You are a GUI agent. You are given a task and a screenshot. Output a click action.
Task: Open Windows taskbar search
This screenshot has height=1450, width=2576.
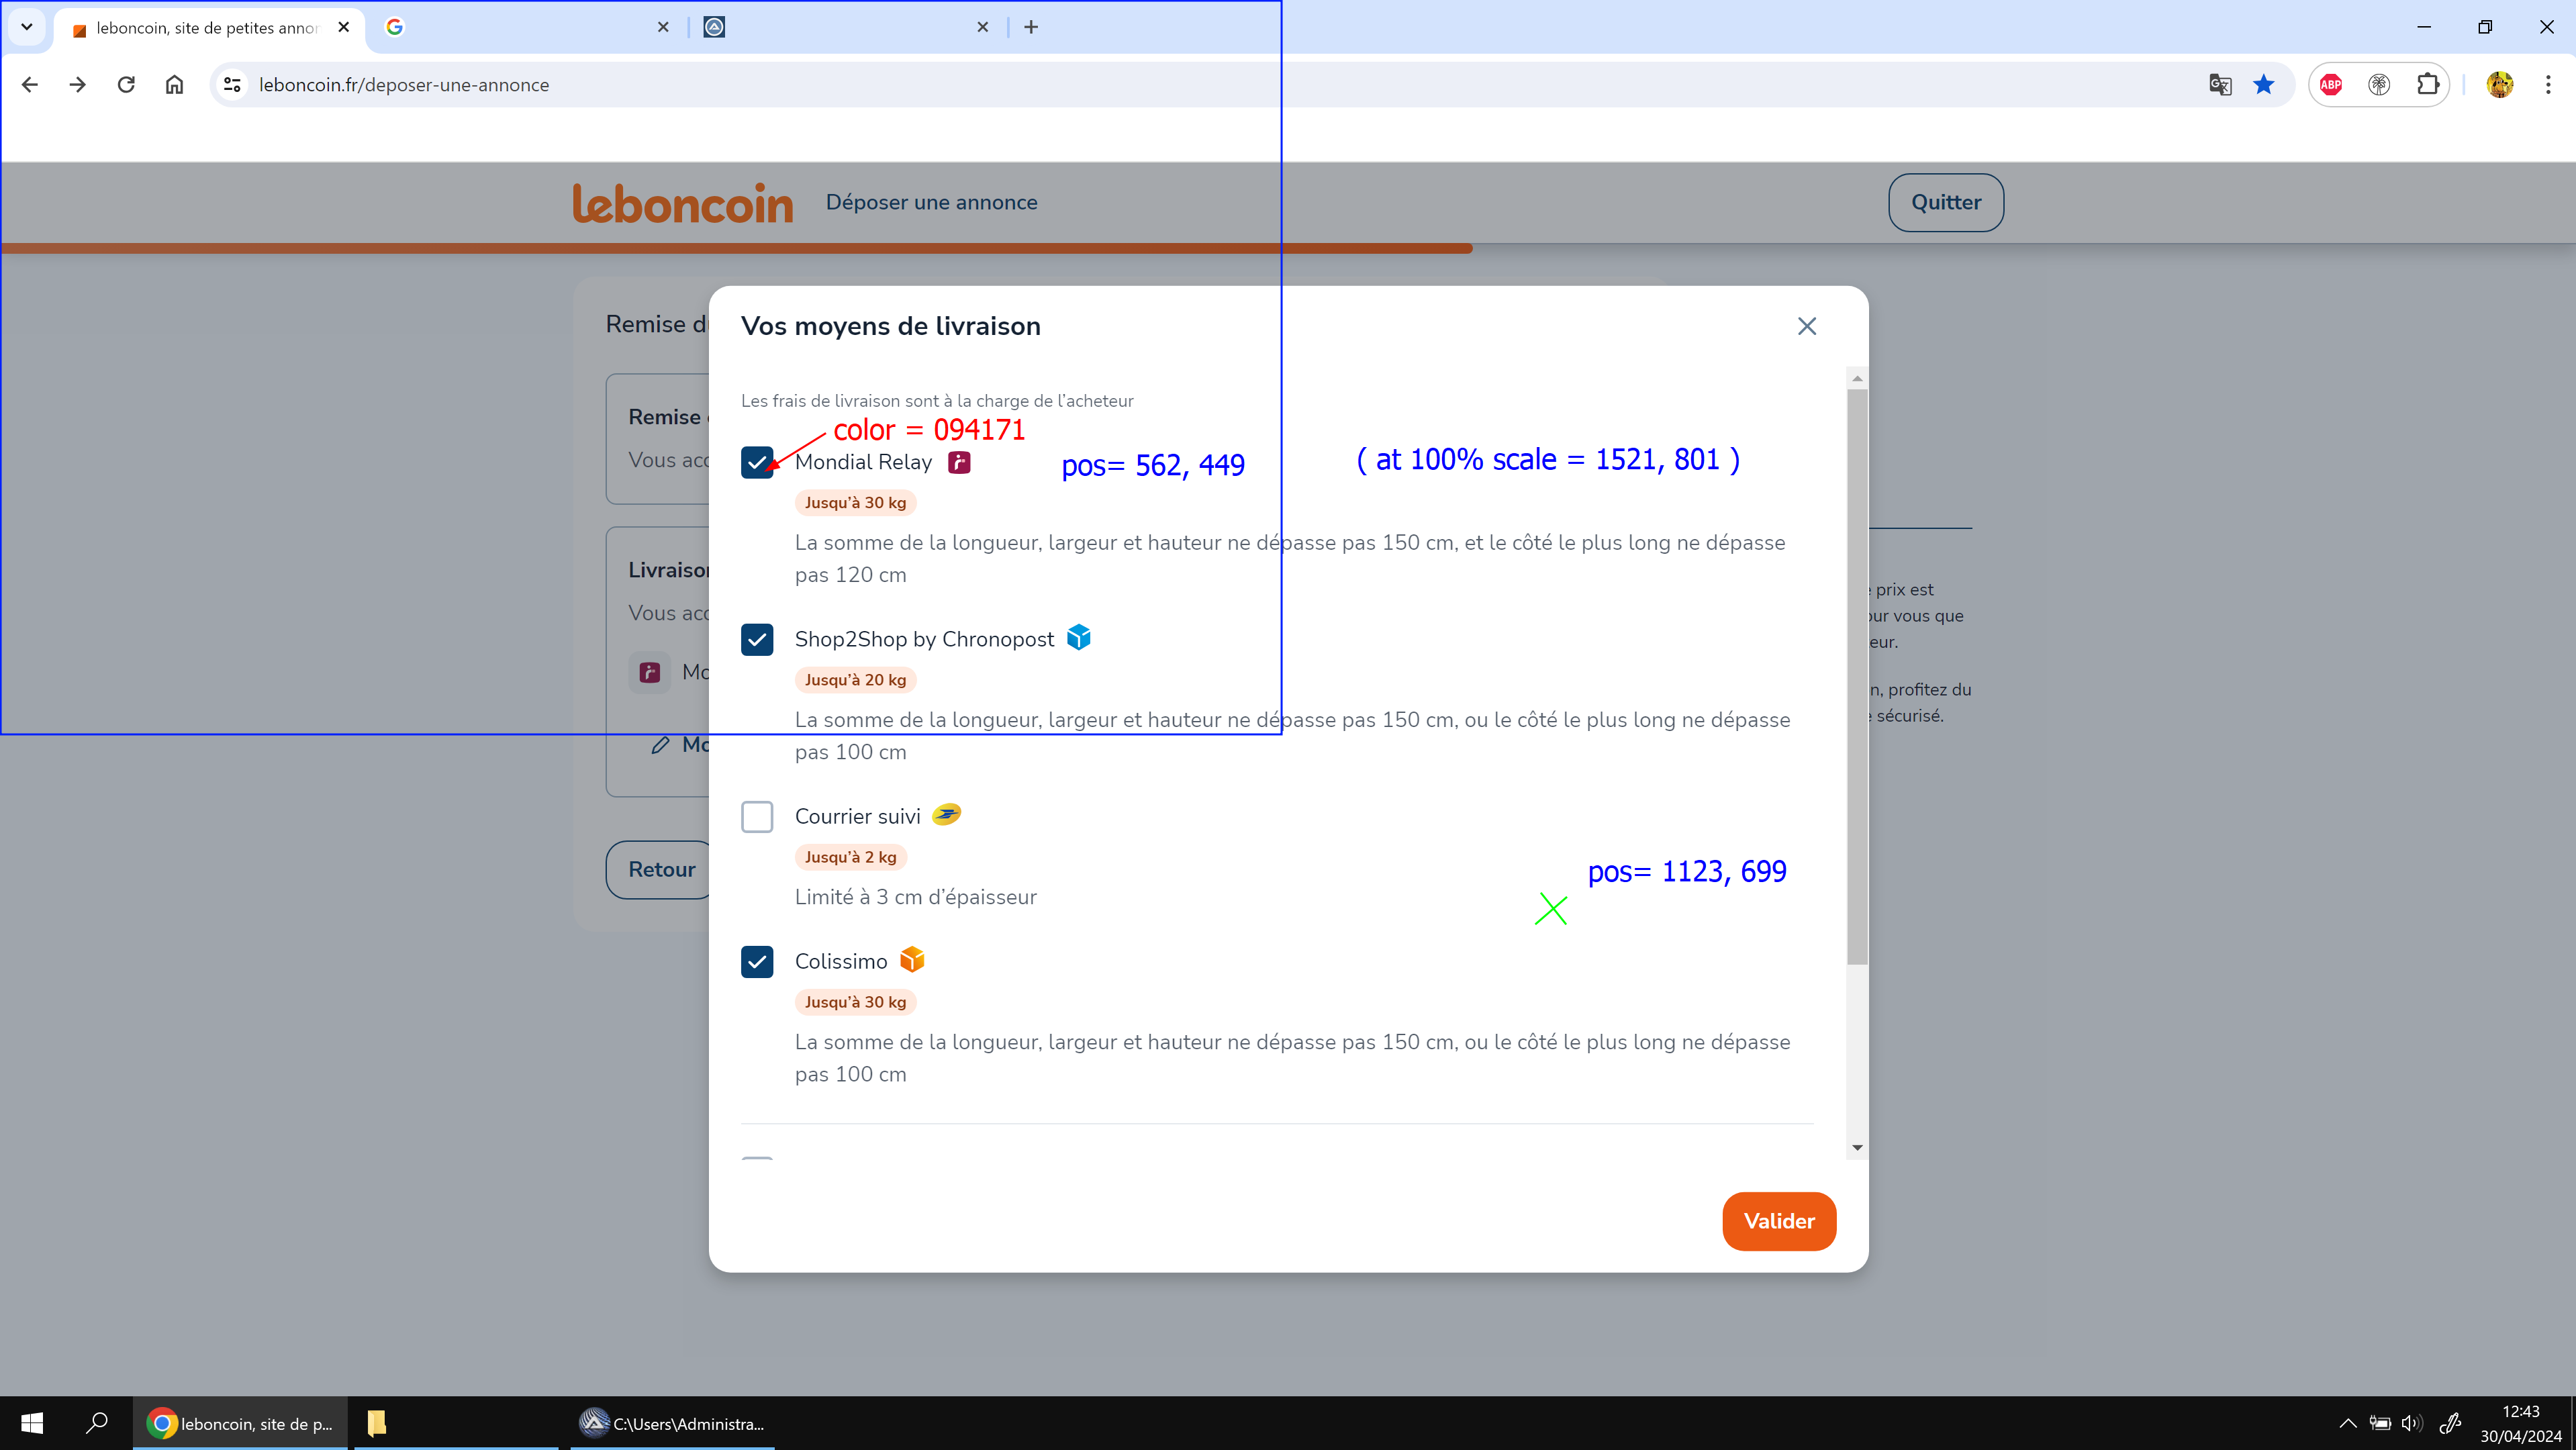tap(97, 1423)
